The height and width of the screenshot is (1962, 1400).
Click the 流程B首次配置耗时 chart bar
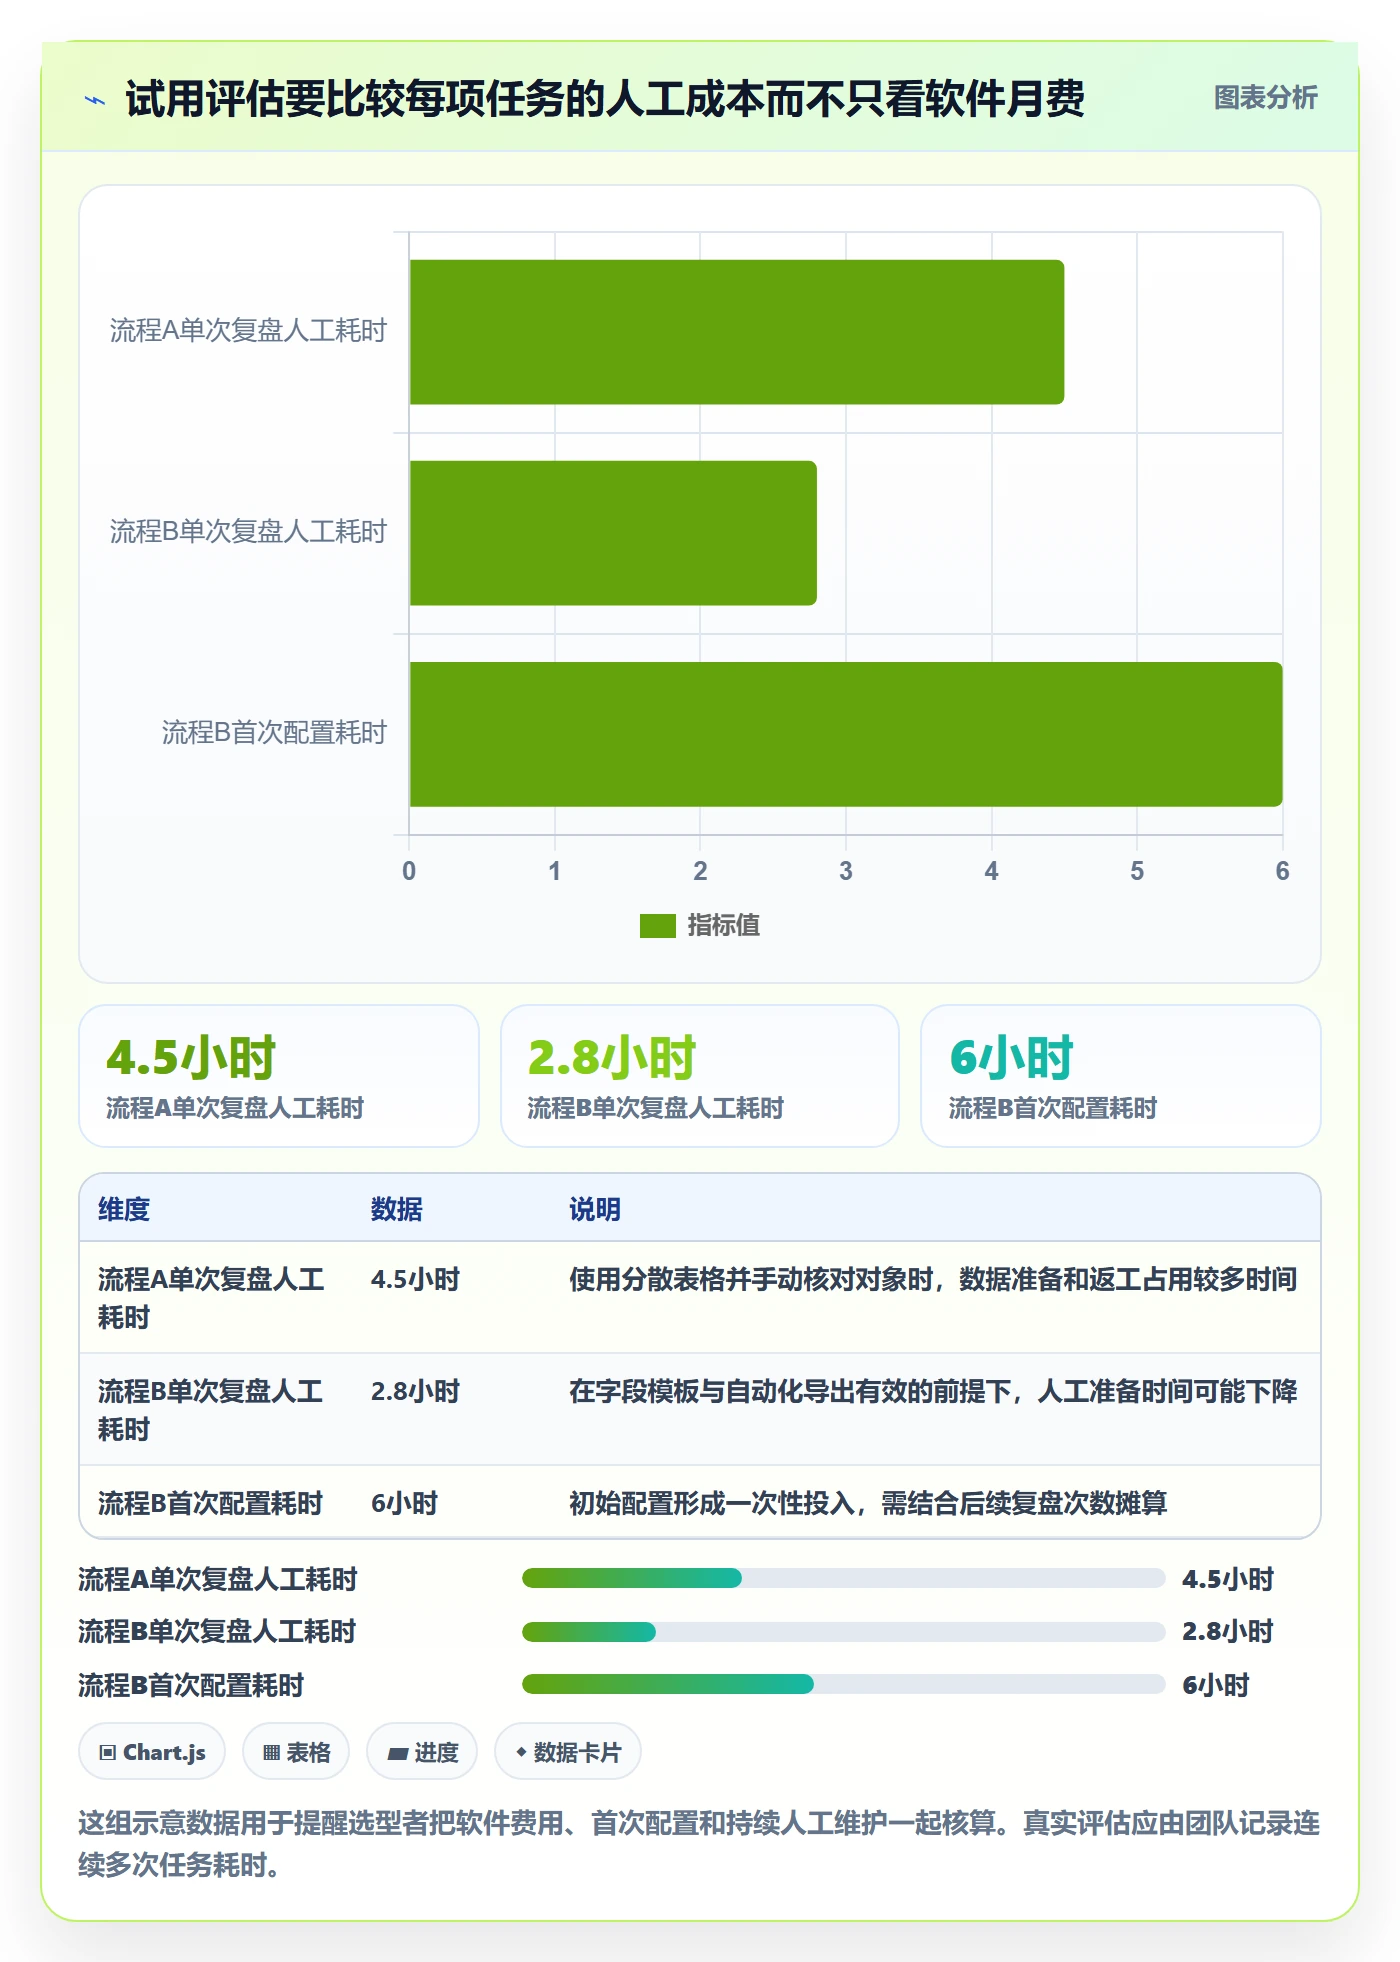pos(845,734)
